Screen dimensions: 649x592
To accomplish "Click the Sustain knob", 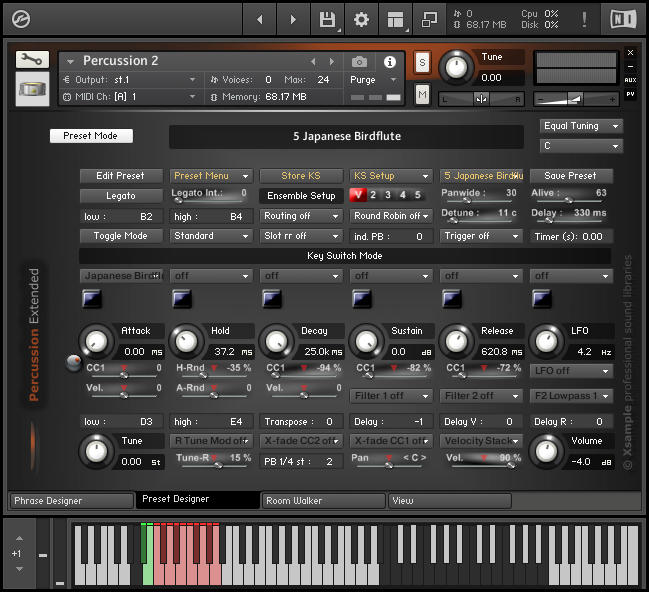I will 366,342.
